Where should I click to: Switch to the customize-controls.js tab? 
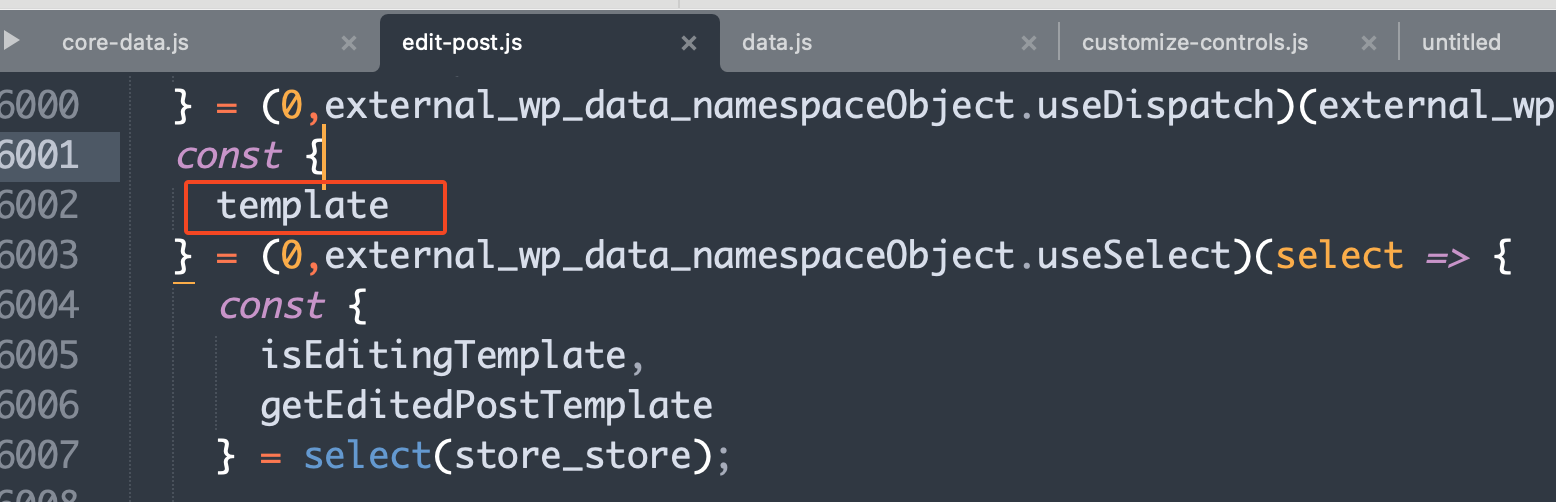click(1195, 43)
